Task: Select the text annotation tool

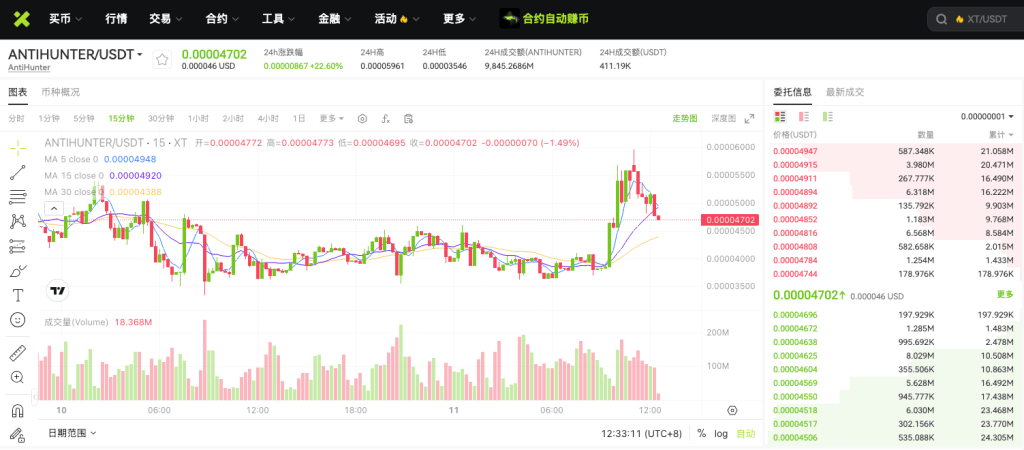Action: pyautogui.click(x=18, y=295)
